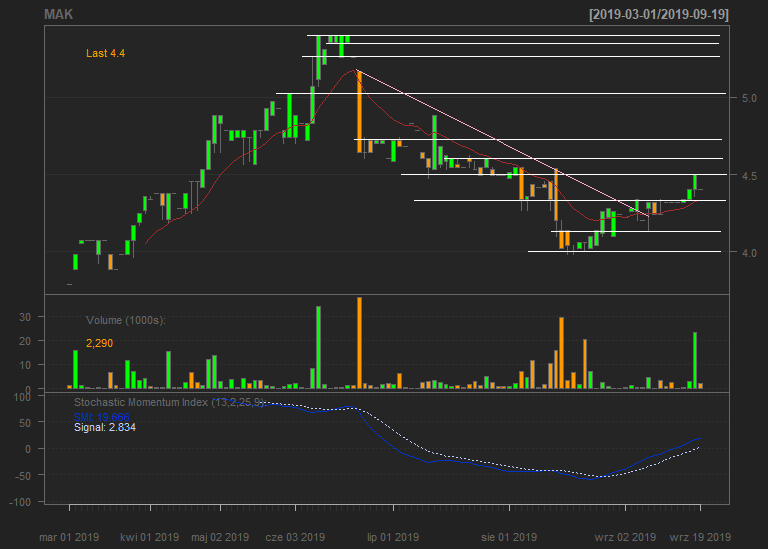Click the last green volume bar in September
Screen dimensions: 768x549
tap(695, 360)
